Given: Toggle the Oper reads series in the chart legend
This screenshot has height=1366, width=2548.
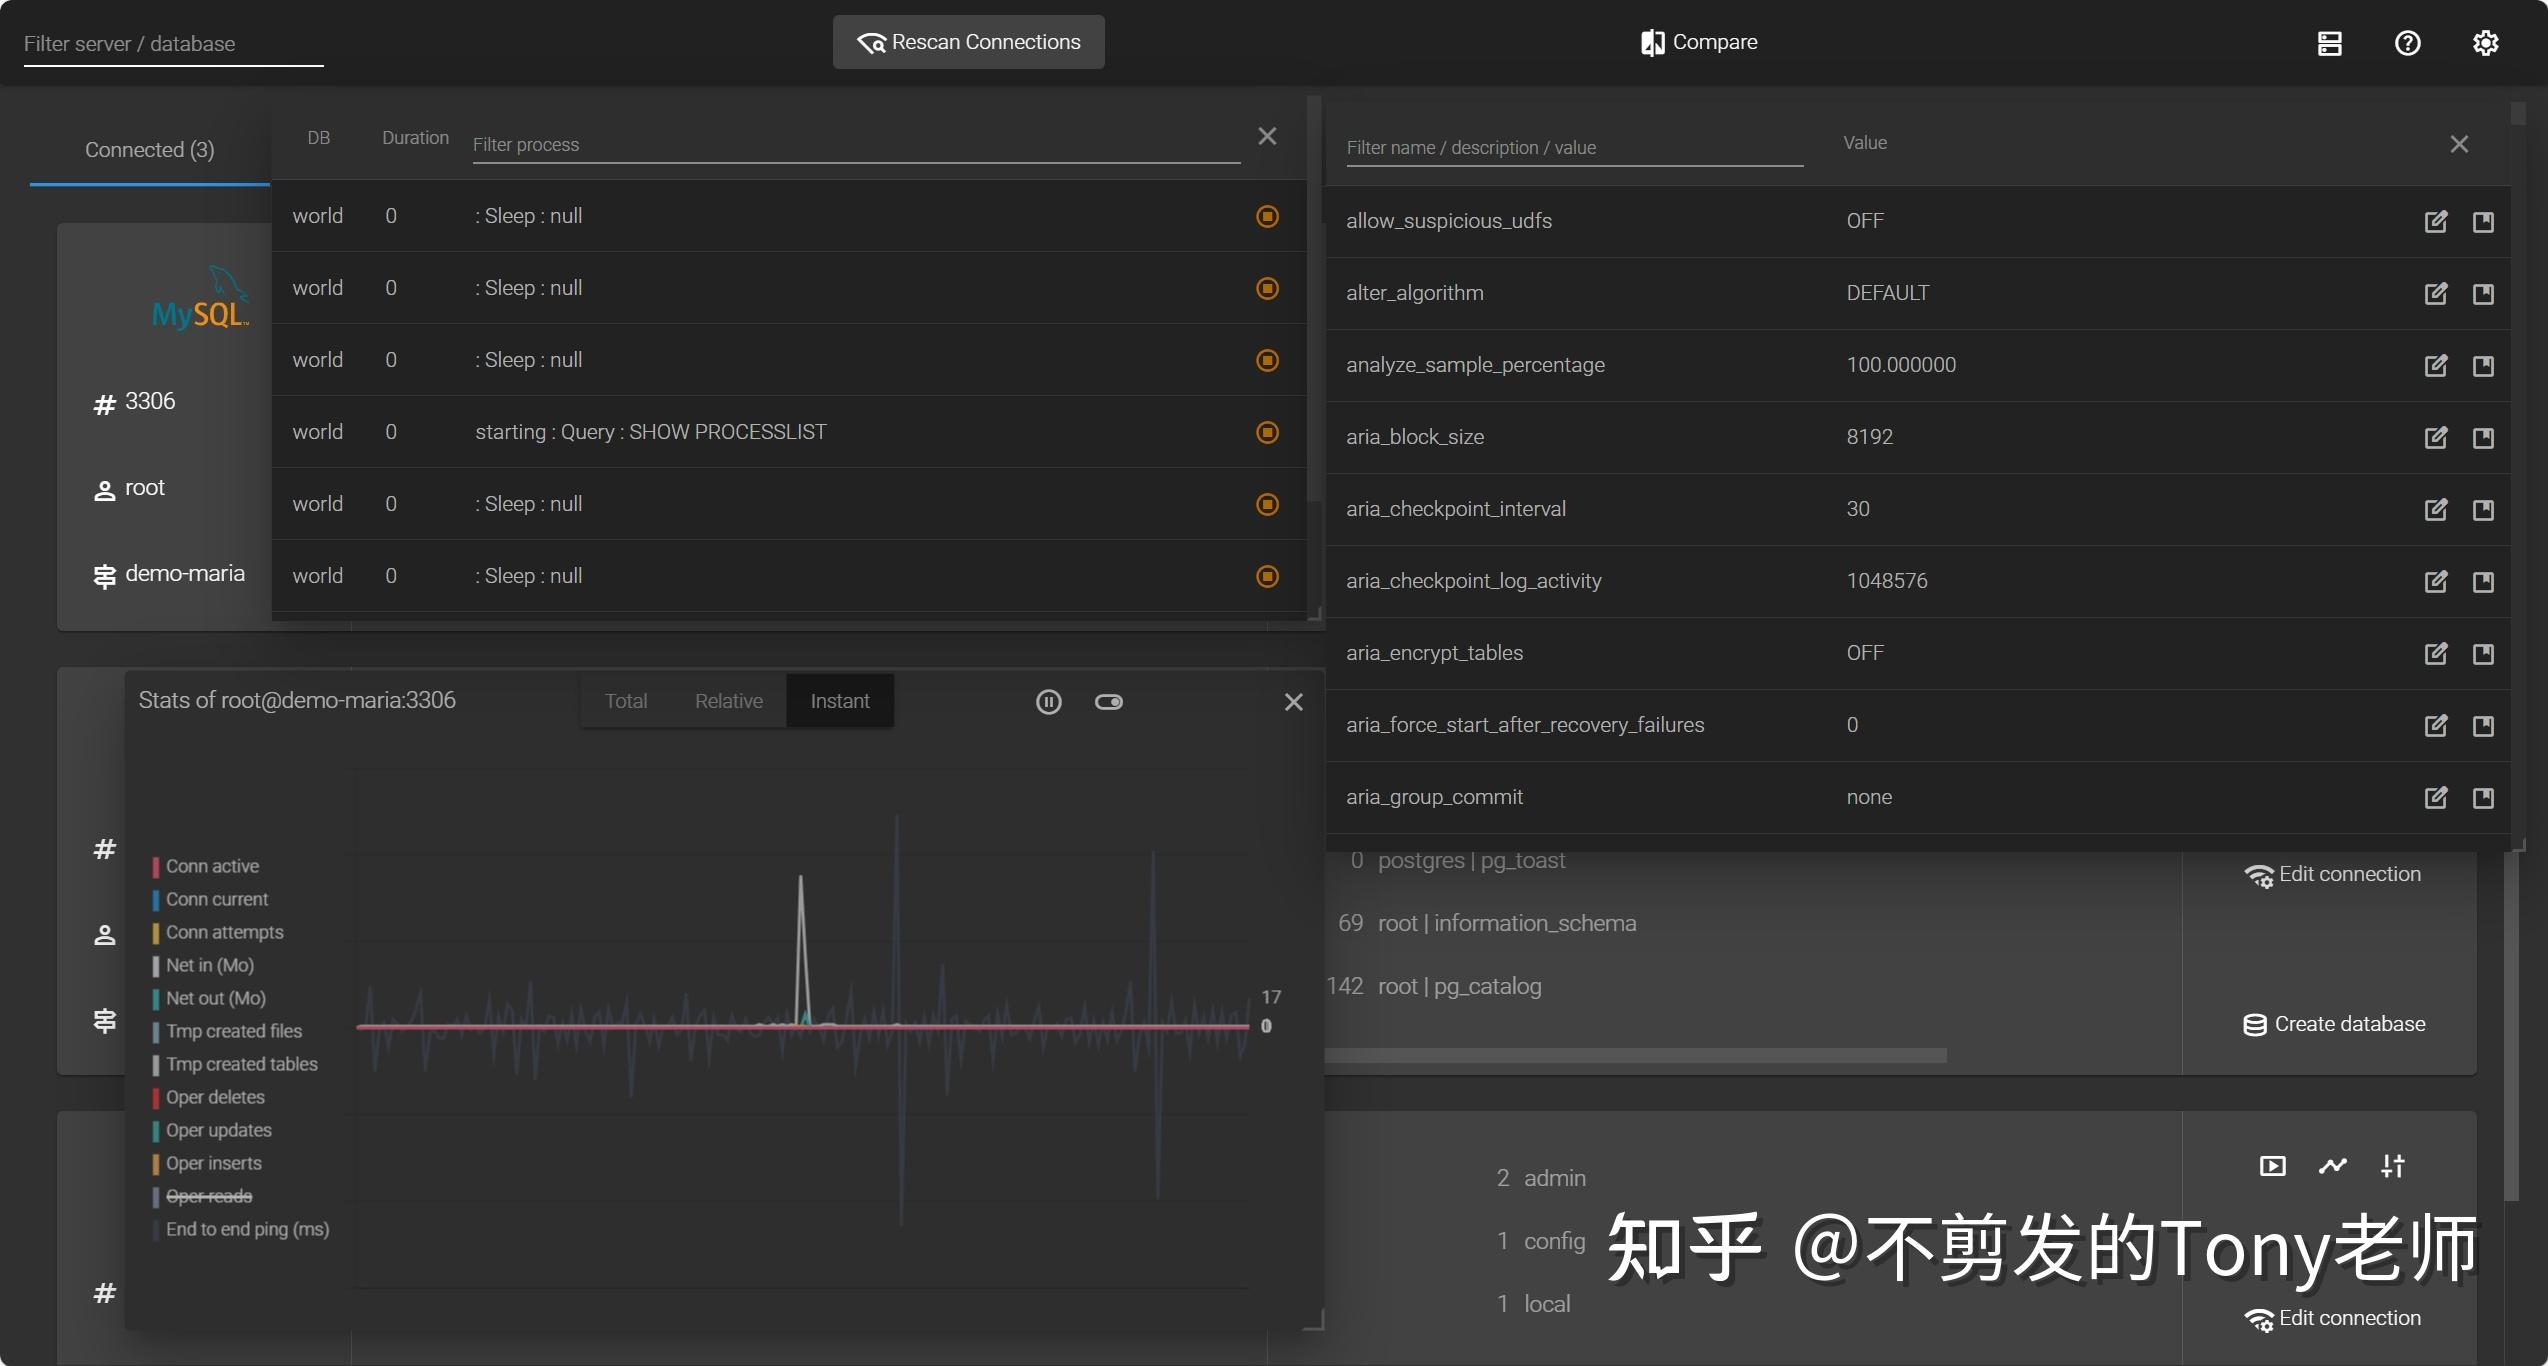Looking at the screenshot, I should click(x=207, y=1196).
